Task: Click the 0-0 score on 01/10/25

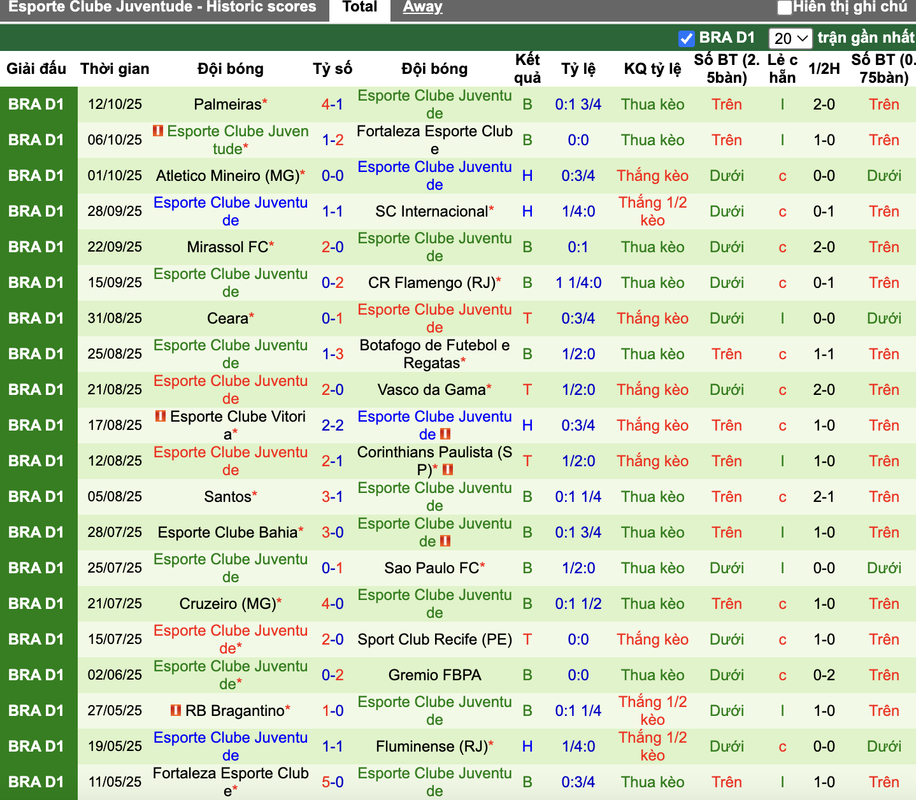Action: point(332,176)
